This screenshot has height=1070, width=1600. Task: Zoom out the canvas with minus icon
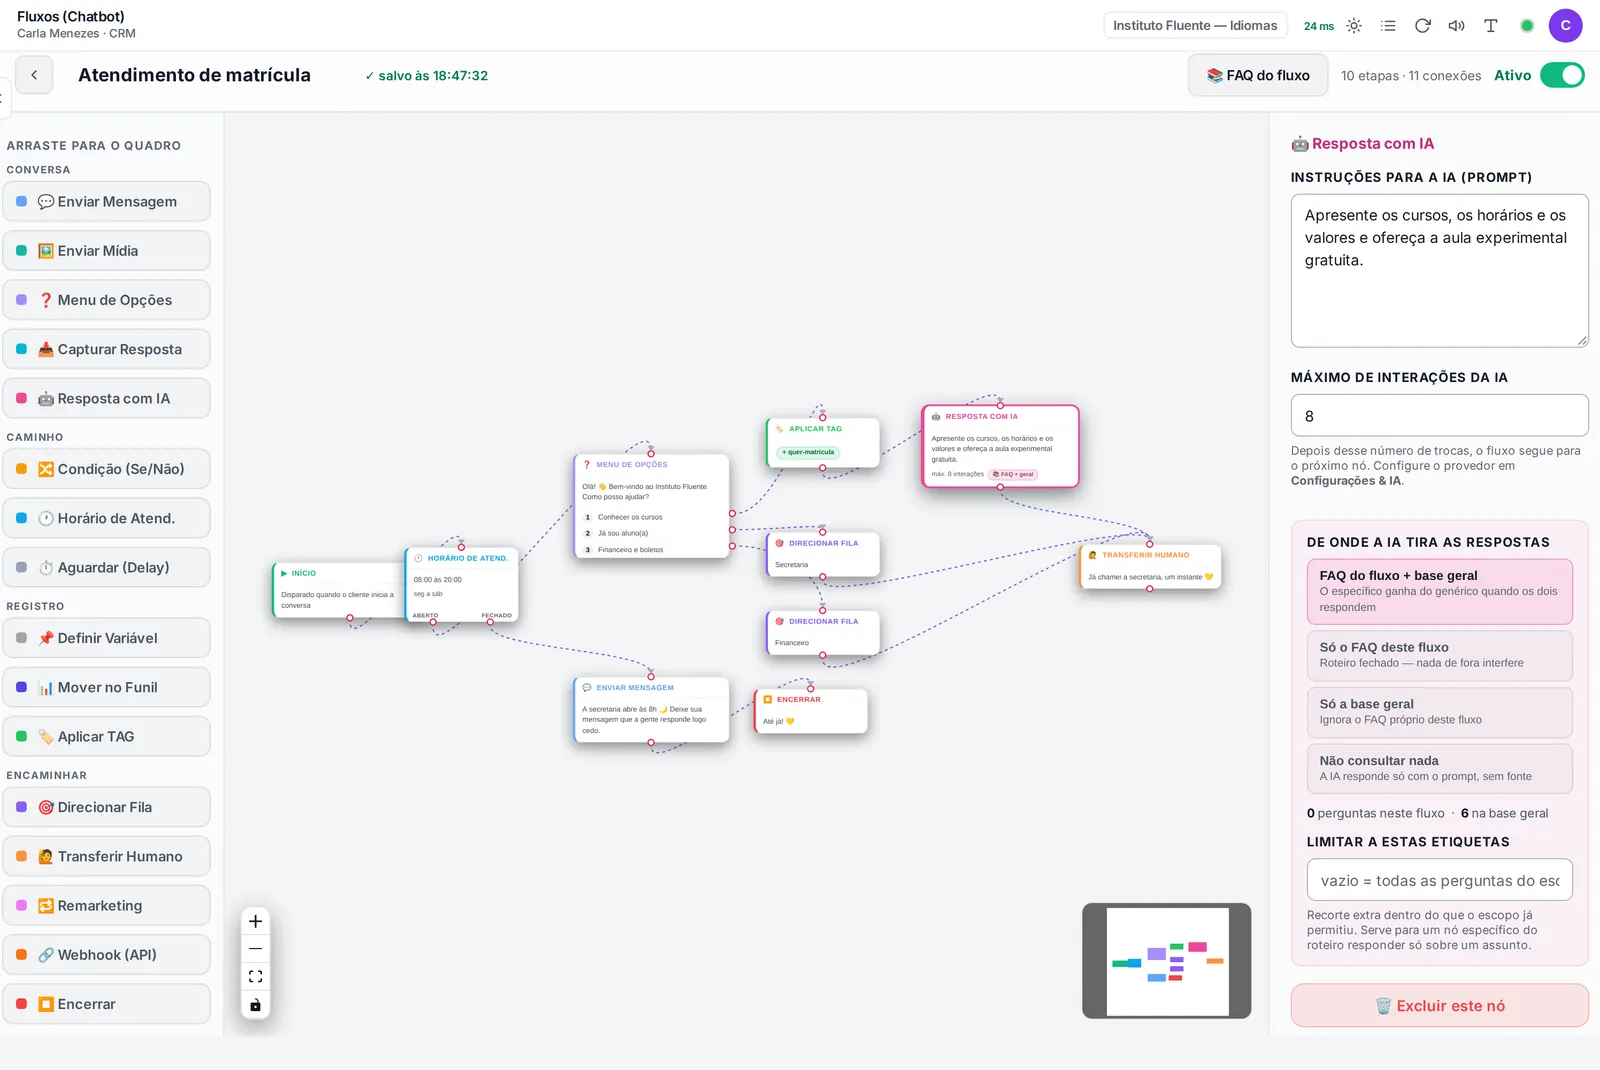[x=255, y=948]
